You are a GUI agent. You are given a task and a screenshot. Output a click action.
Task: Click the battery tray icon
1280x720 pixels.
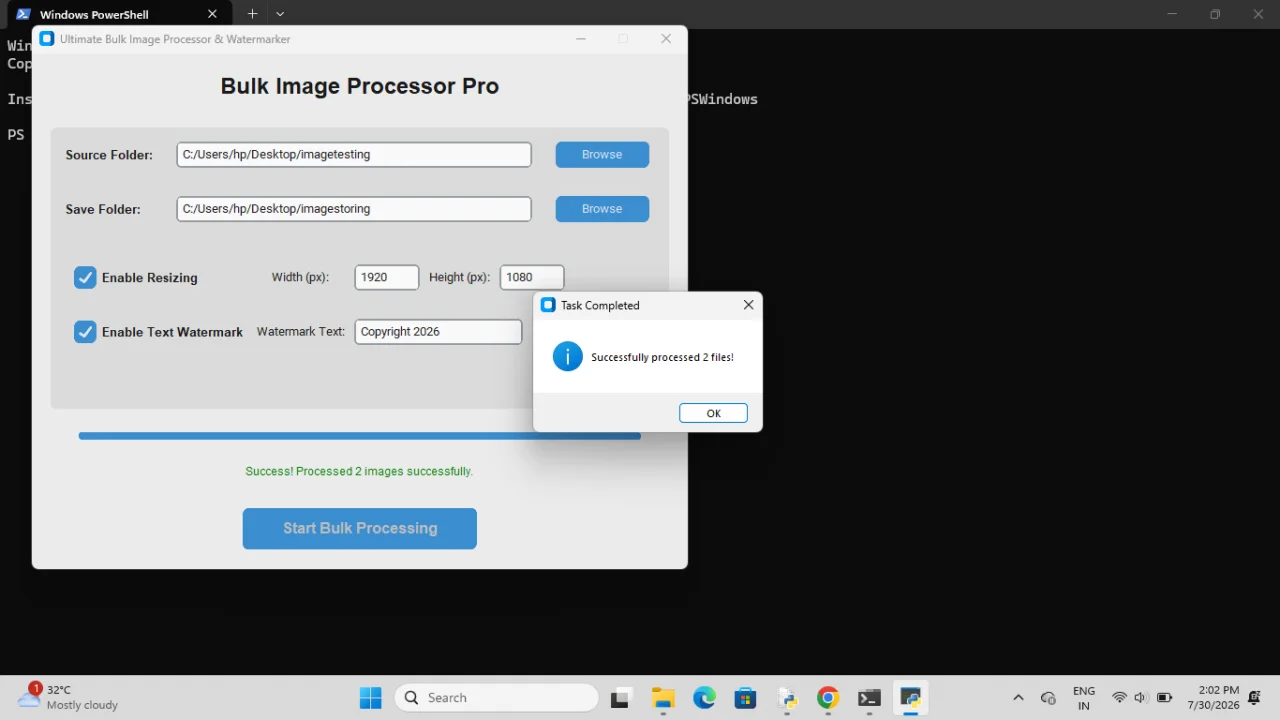tap(1164, 697)
